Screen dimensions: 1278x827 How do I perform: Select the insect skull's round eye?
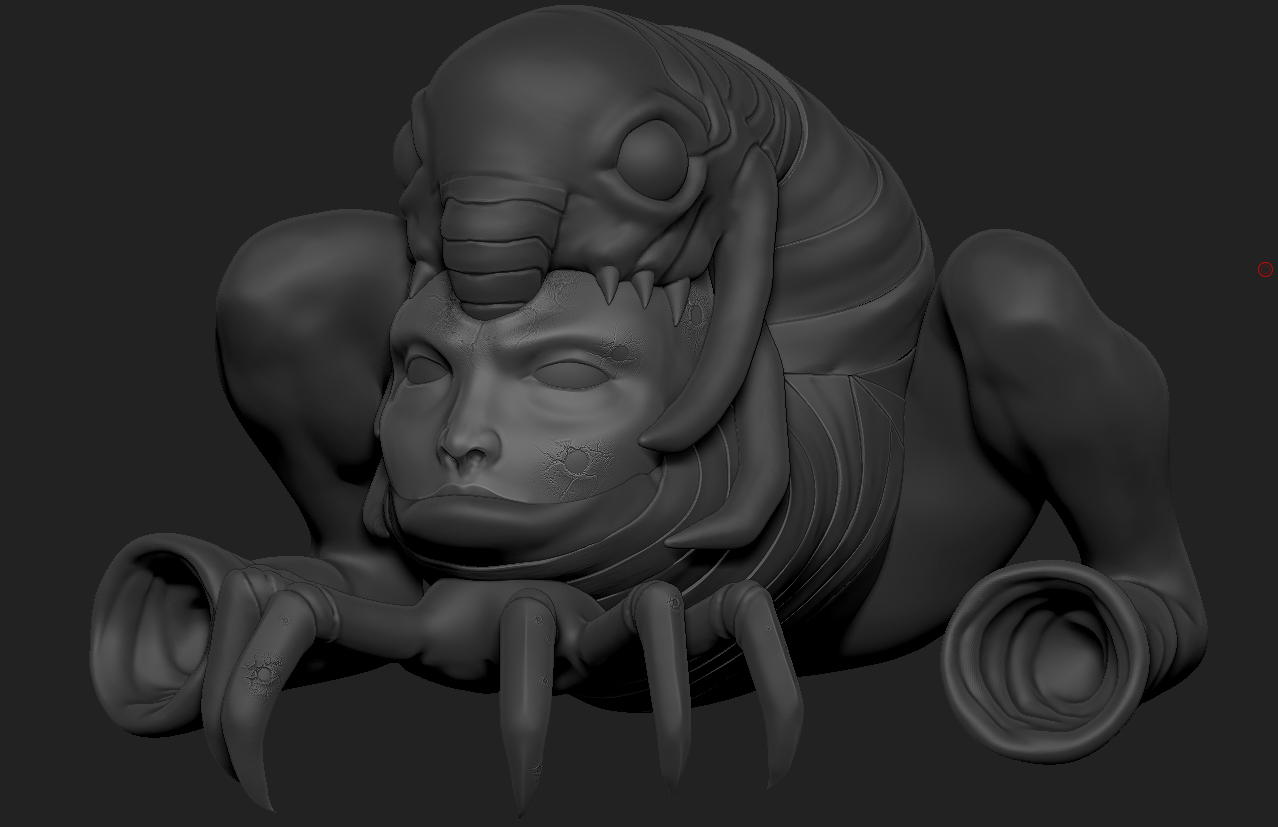[651, 158]
